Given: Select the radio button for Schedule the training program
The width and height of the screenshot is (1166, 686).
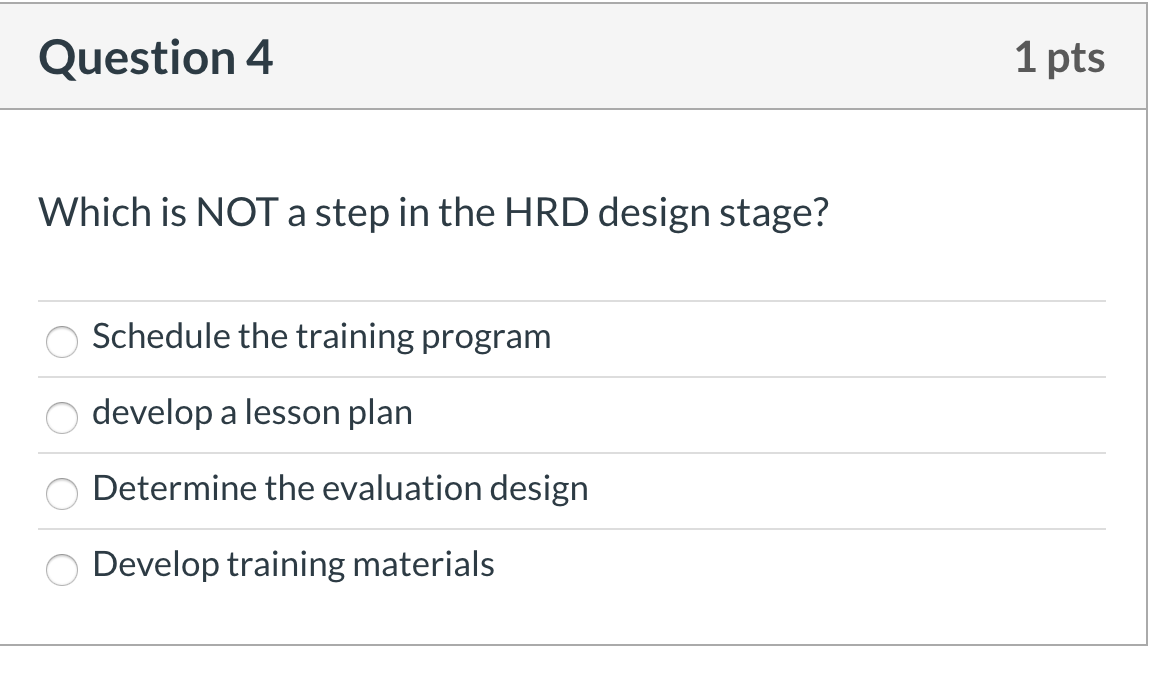Looking at the screenshot, I should tap(62, 342).
